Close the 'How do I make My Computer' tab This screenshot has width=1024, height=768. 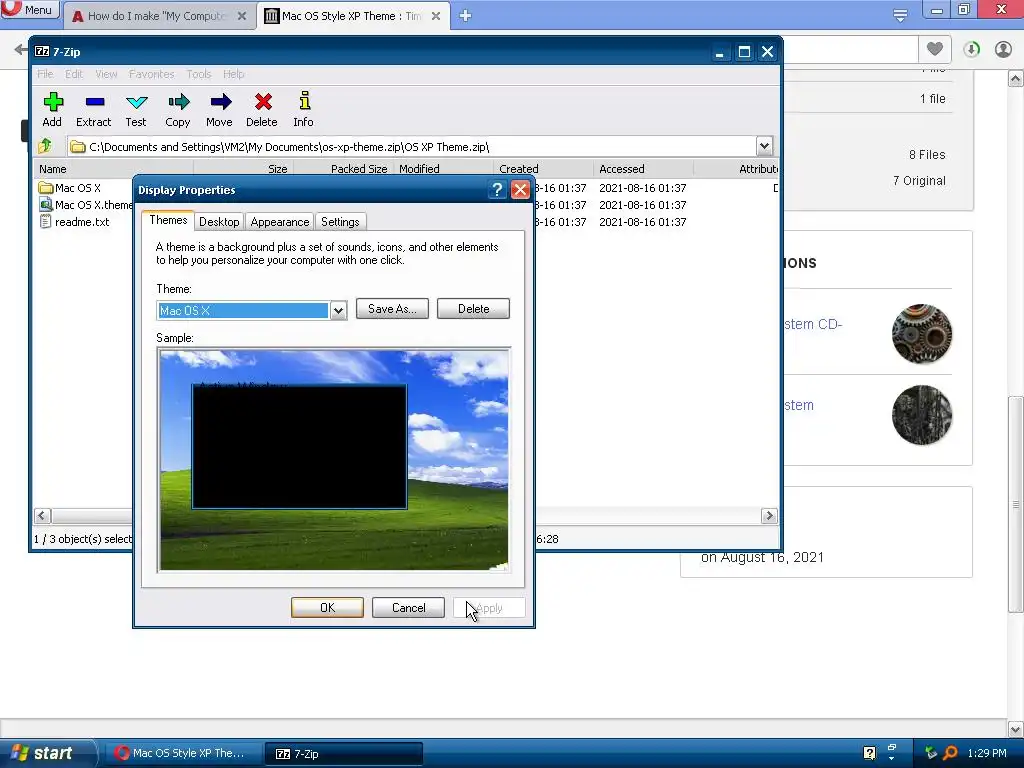click(242, 16)
